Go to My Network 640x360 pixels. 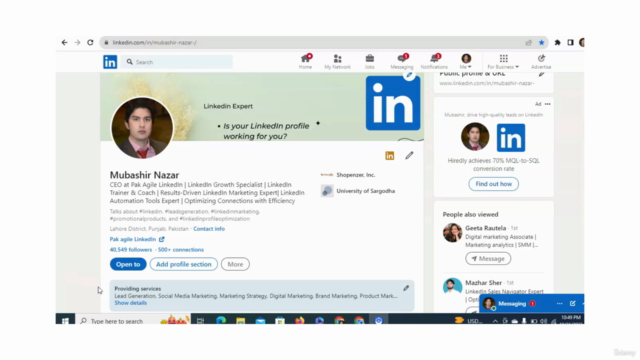click(x=338, y=62)
